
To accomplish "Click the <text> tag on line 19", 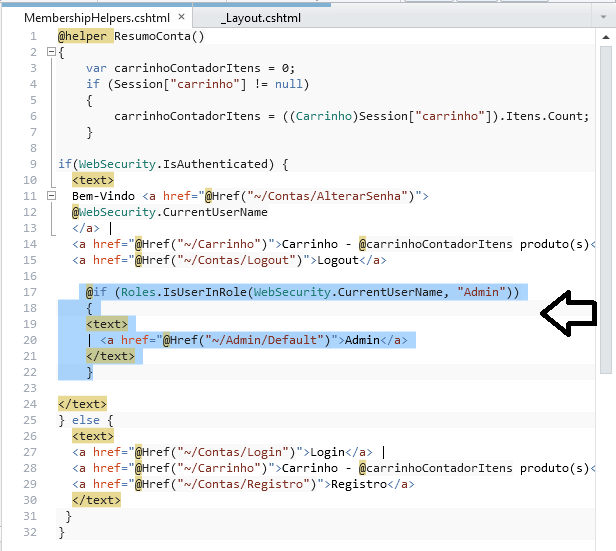I will pyautogui.click(x=107, y=324).
